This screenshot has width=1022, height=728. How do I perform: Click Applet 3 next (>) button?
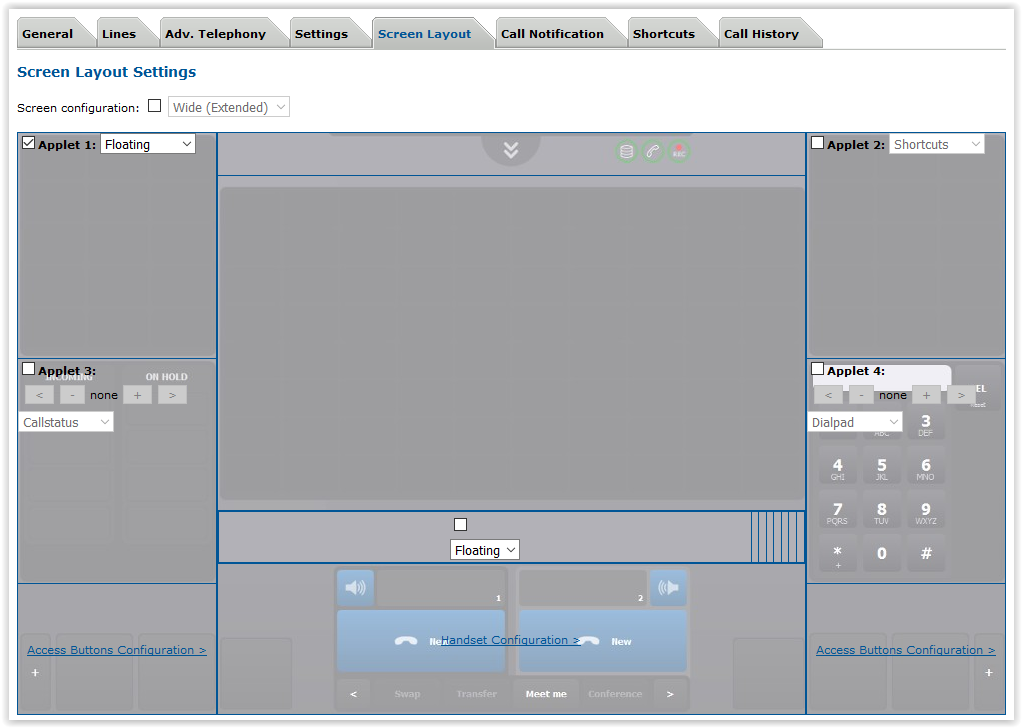172,395
